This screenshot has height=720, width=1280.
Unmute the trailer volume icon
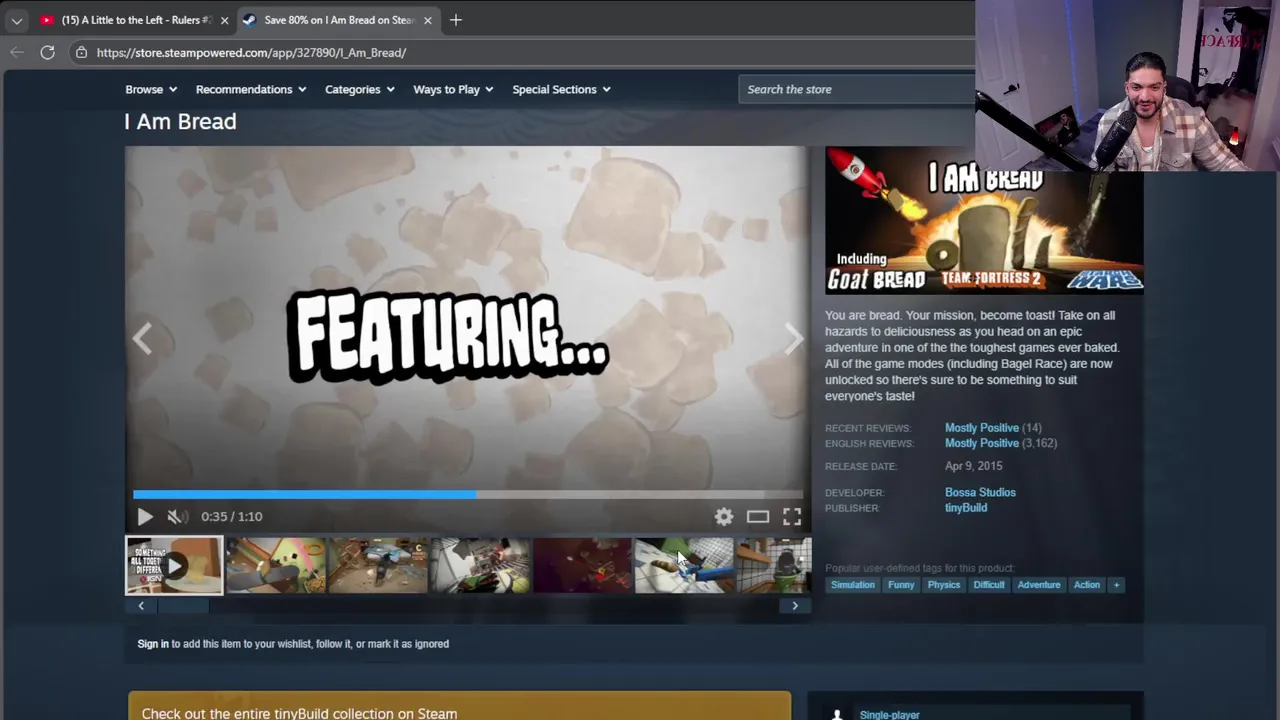[176, 516]
